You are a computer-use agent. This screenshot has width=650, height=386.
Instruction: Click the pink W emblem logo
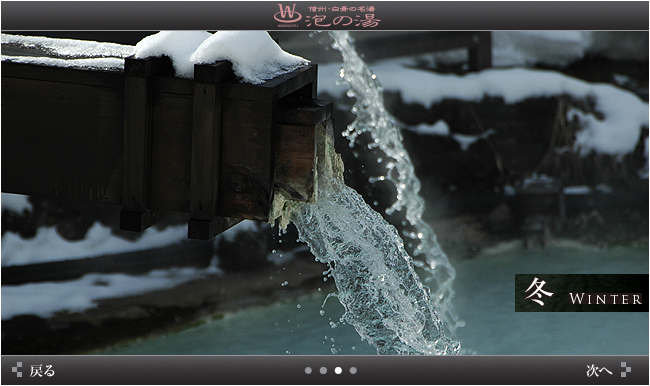pyautogui.click(x=287, y=15)
